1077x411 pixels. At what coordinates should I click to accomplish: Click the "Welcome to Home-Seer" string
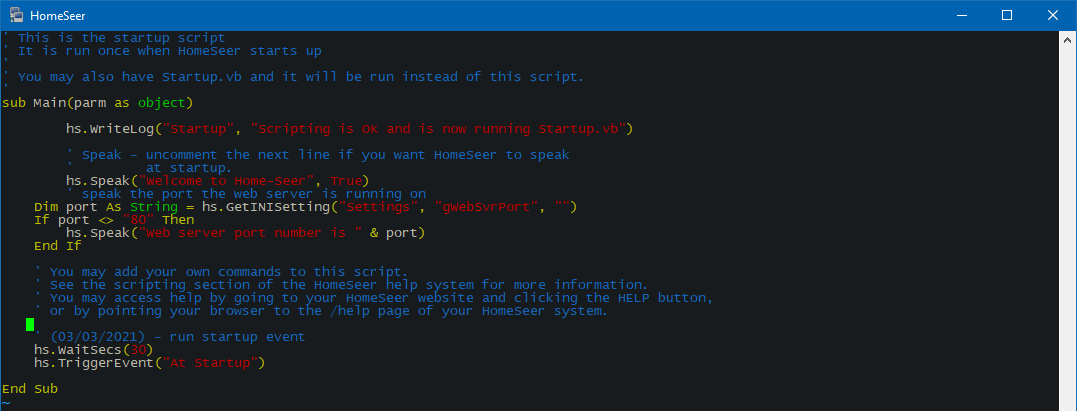pos(227,181)
